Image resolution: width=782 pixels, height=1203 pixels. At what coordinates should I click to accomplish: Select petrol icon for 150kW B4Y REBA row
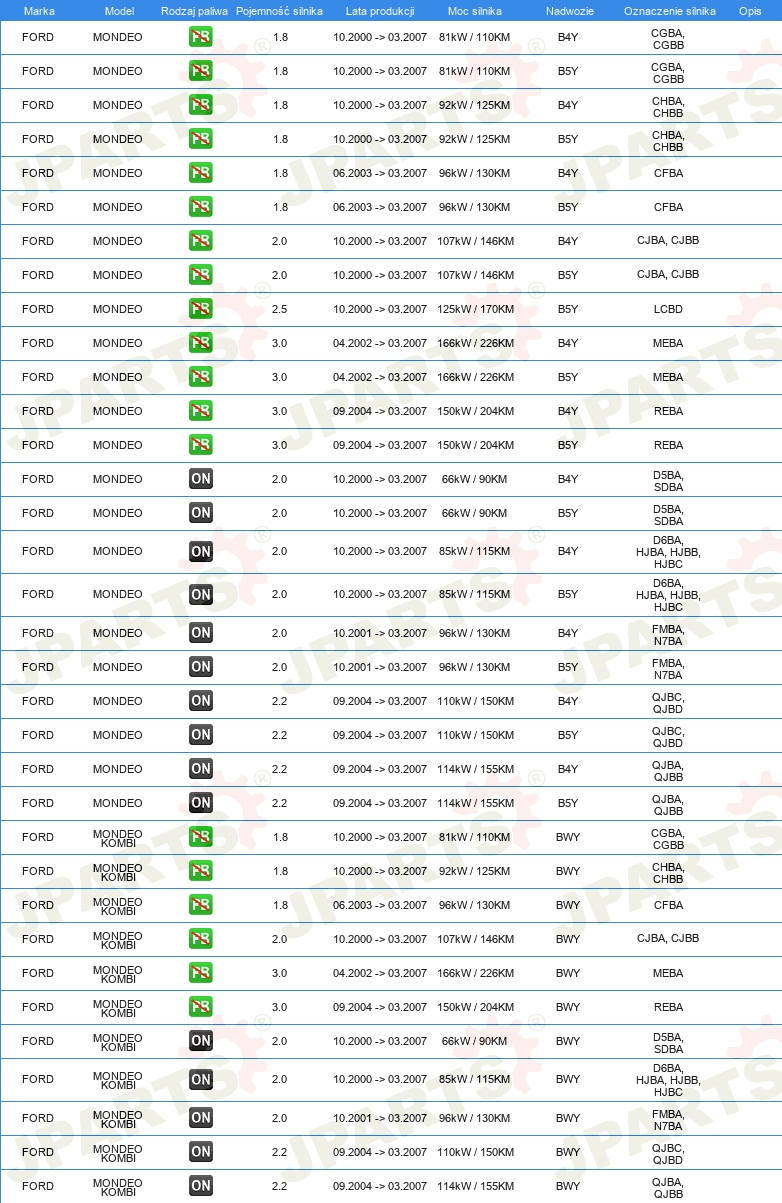[201, 411]
